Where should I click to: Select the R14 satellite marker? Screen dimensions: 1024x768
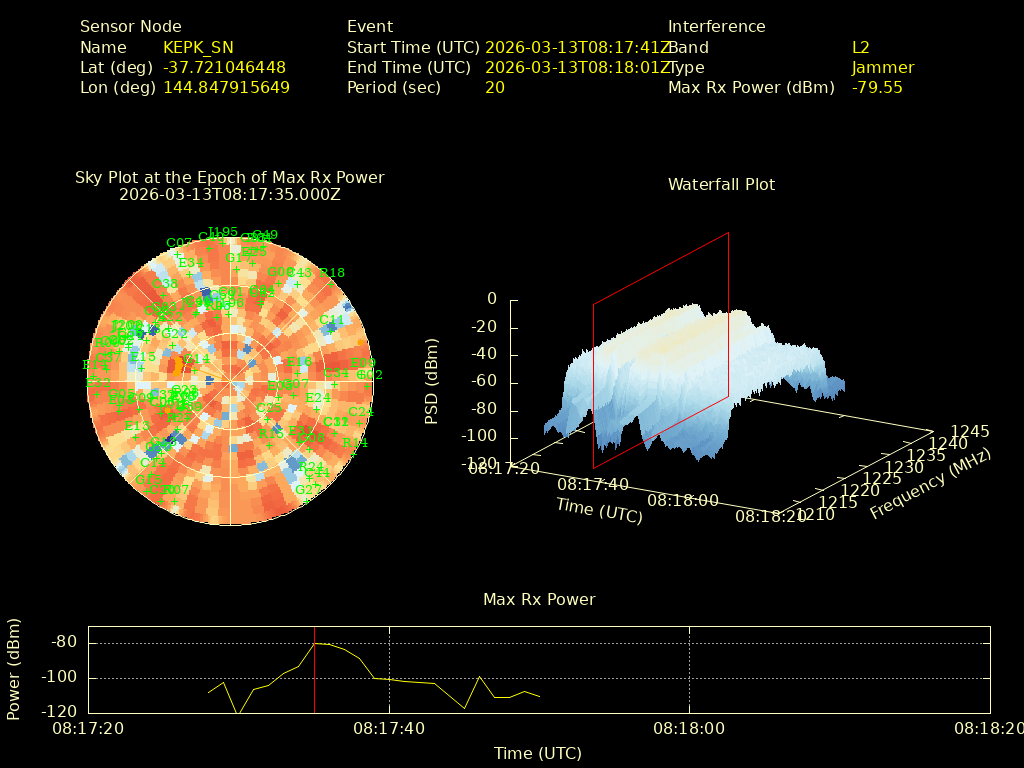pyautogui.click(x=355, y=453)
